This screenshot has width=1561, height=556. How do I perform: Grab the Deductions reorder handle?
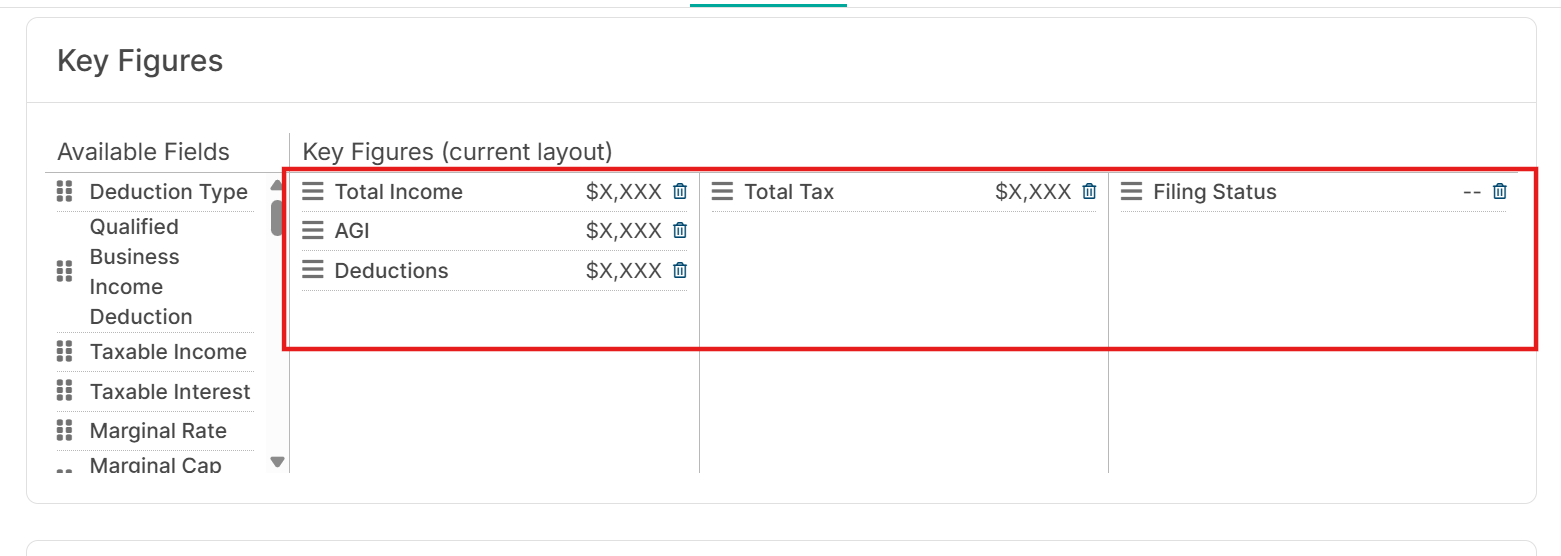313,270
